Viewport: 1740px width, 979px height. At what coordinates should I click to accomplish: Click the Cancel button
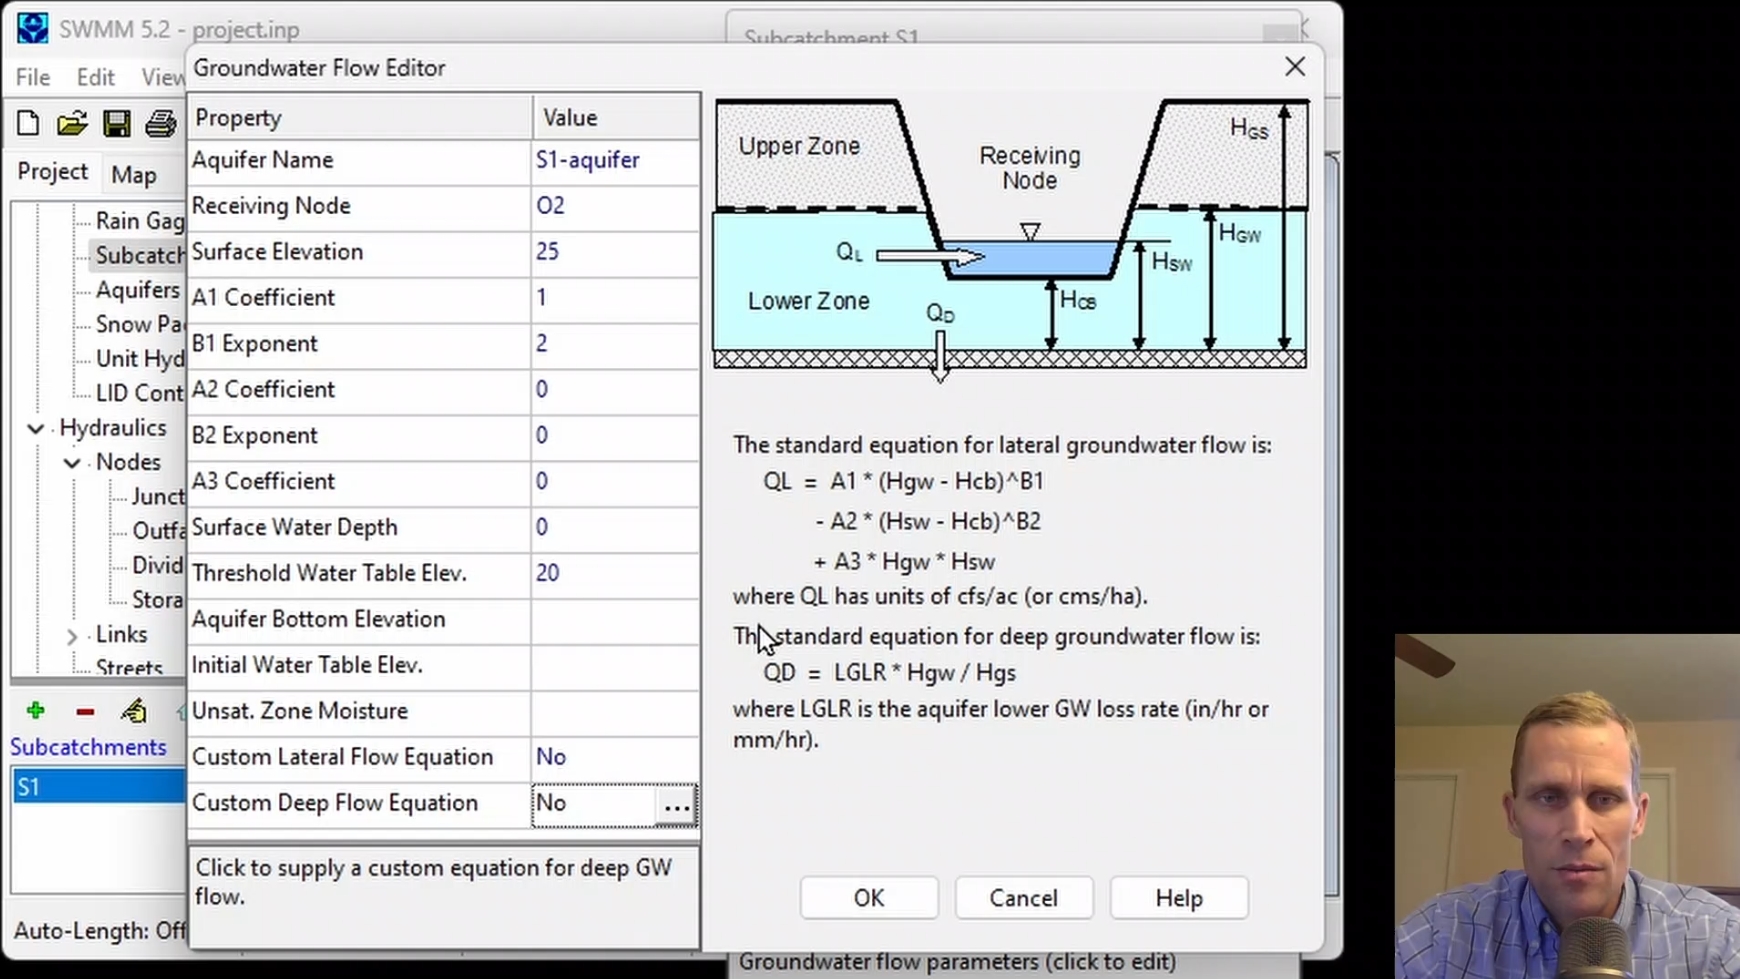[x=1024, y=898]
